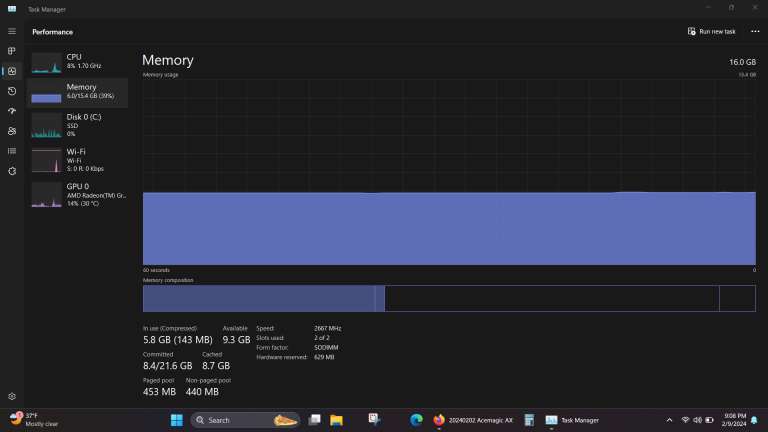The image size is (768, 432).
Task: Open the Services page icon
Action: point(12,171)
